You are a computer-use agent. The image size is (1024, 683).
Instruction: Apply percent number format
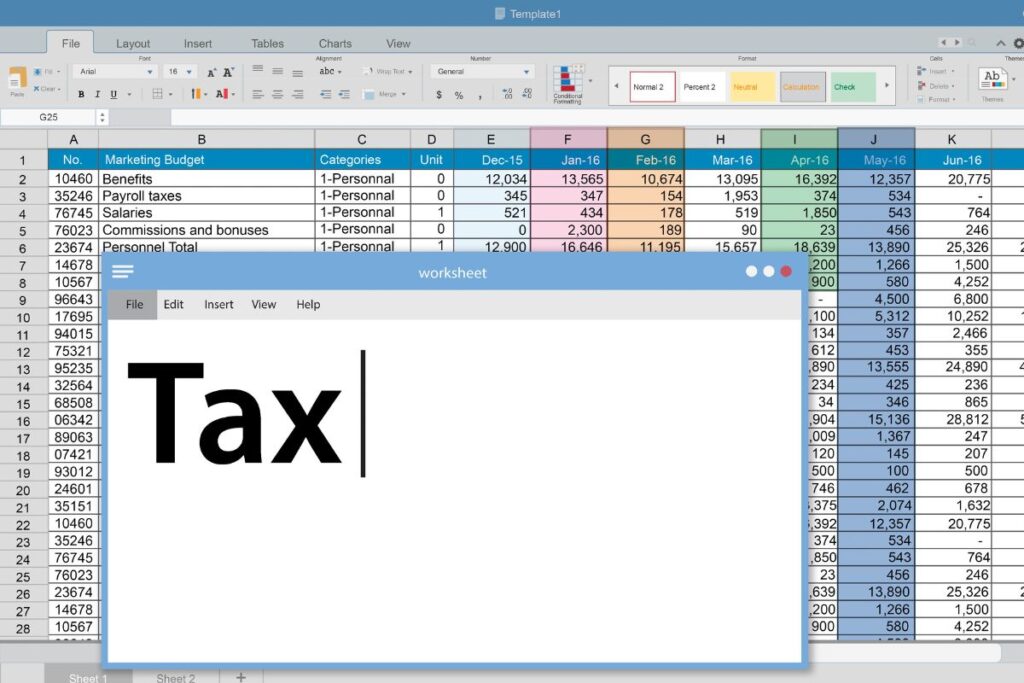point(459,95)
